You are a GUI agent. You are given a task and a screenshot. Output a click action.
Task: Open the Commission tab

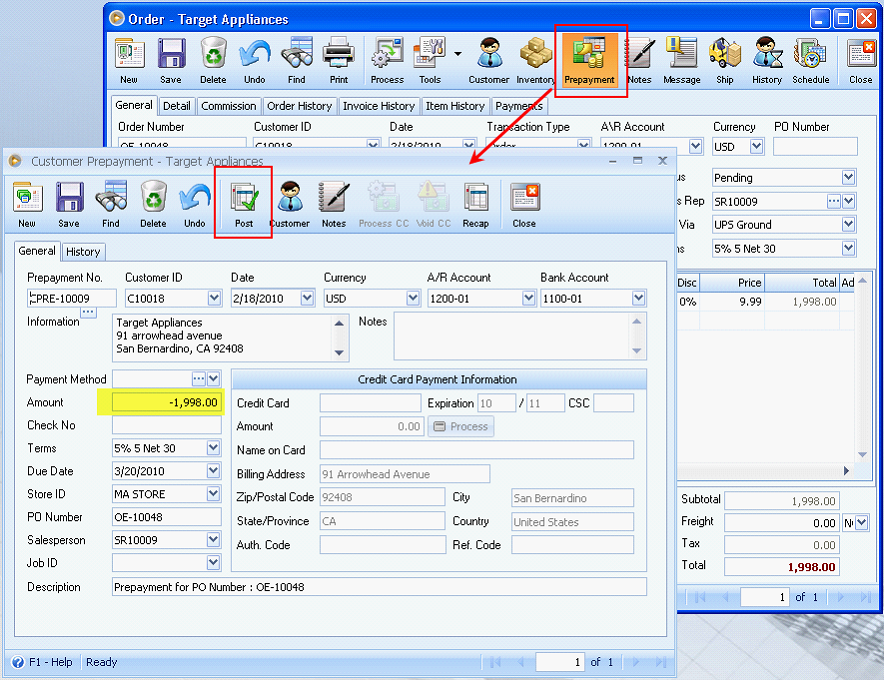click(x=229, y=106)
